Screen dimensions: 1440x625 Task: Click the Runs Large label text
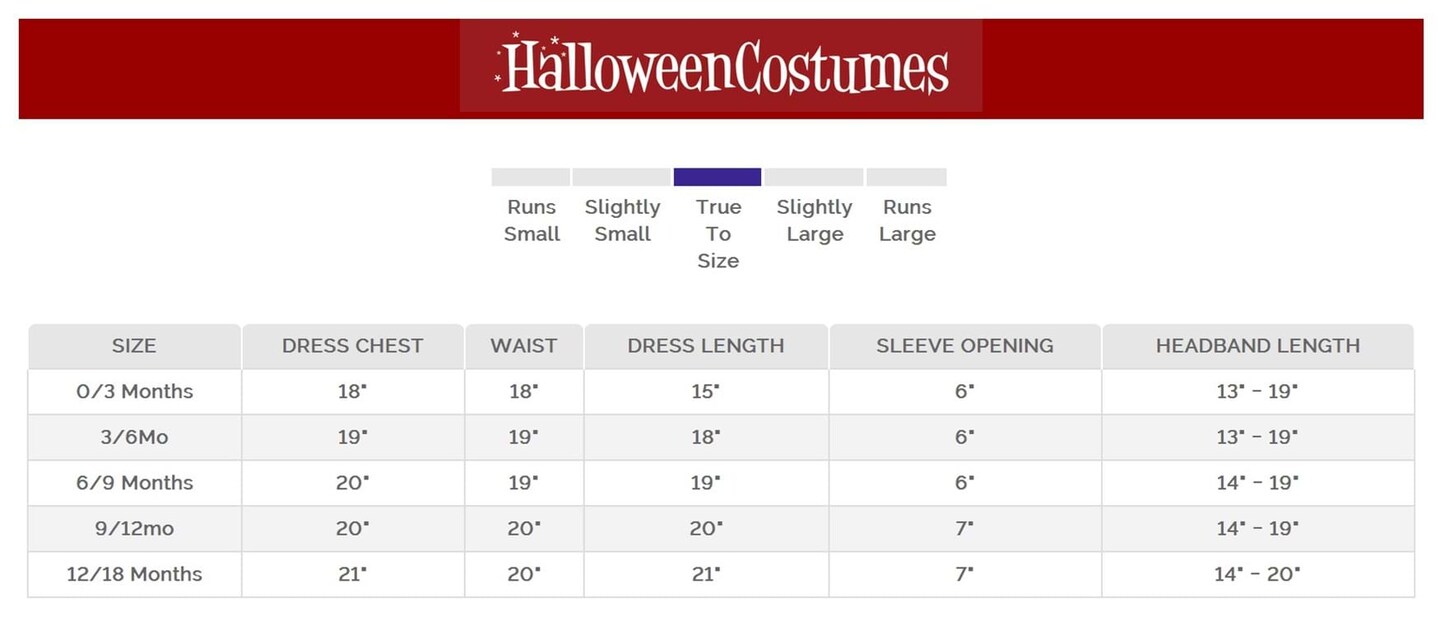click(907, 221)
